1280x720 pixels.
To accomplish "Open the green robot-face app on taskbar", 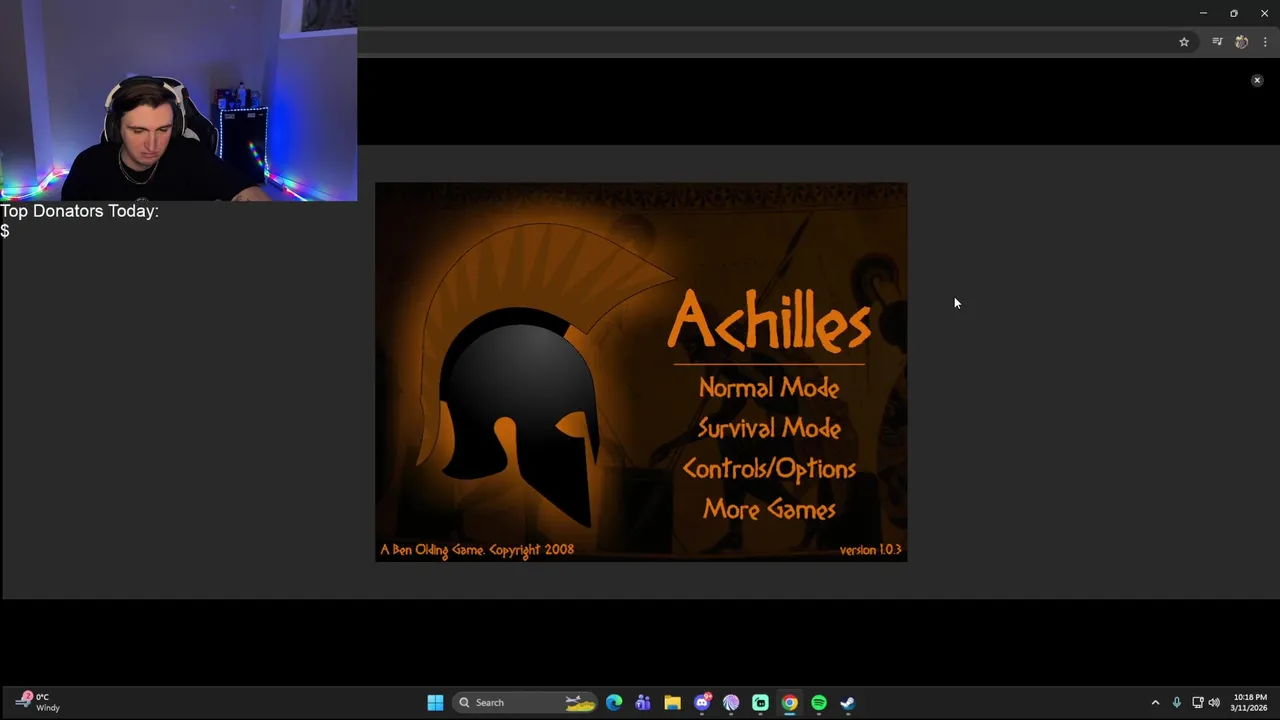I will pyautogui.click(x=760, y=703).
